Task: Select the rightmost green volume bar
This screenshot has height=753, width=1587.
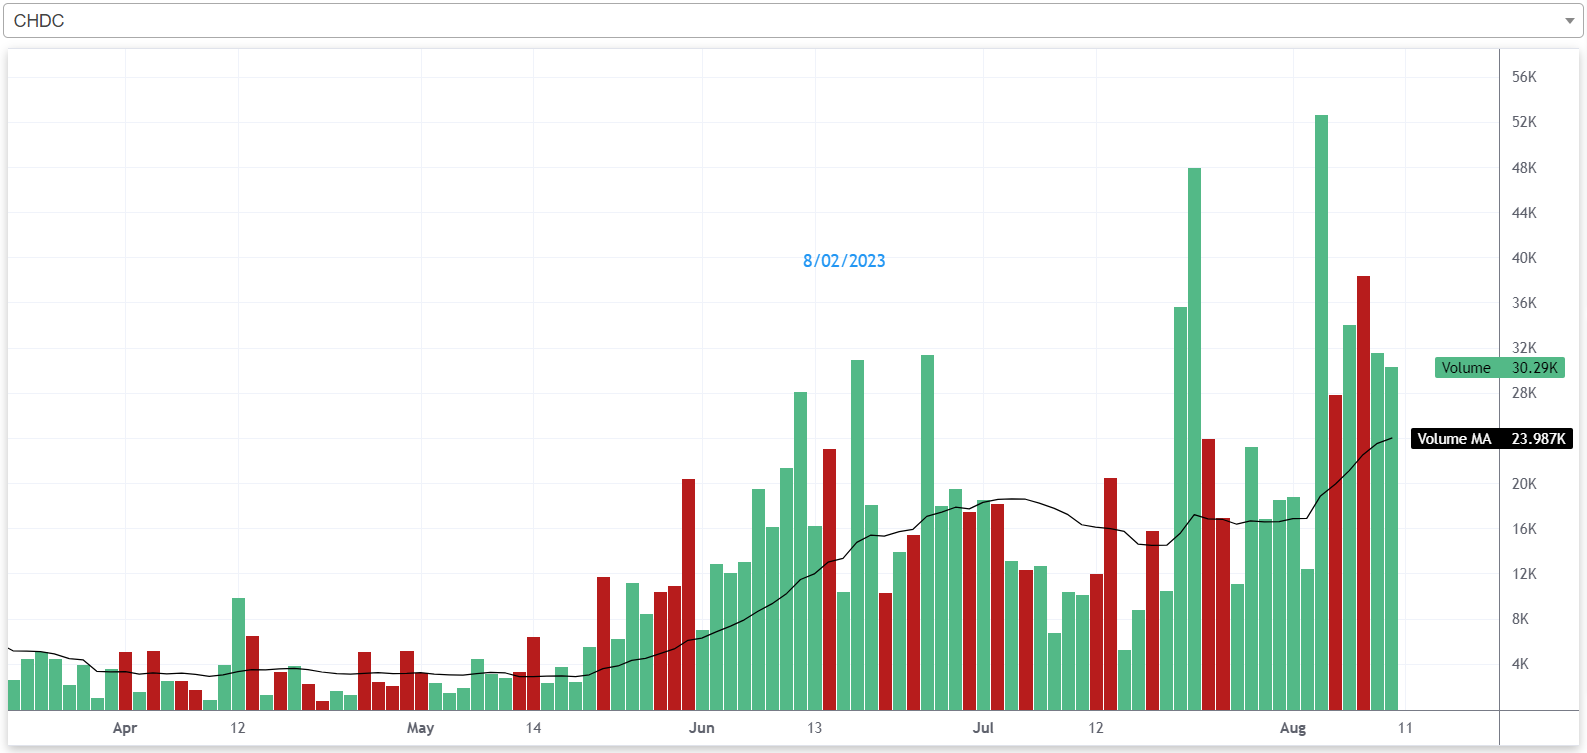Action: (1391, 540)
